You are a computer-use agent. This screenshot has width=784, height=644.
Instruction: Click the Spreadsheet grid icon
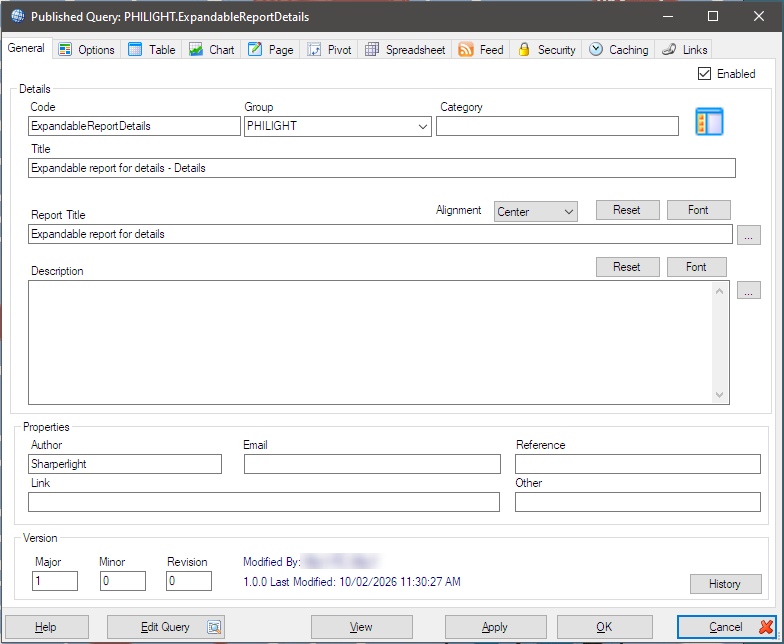[x=372, y=50]
